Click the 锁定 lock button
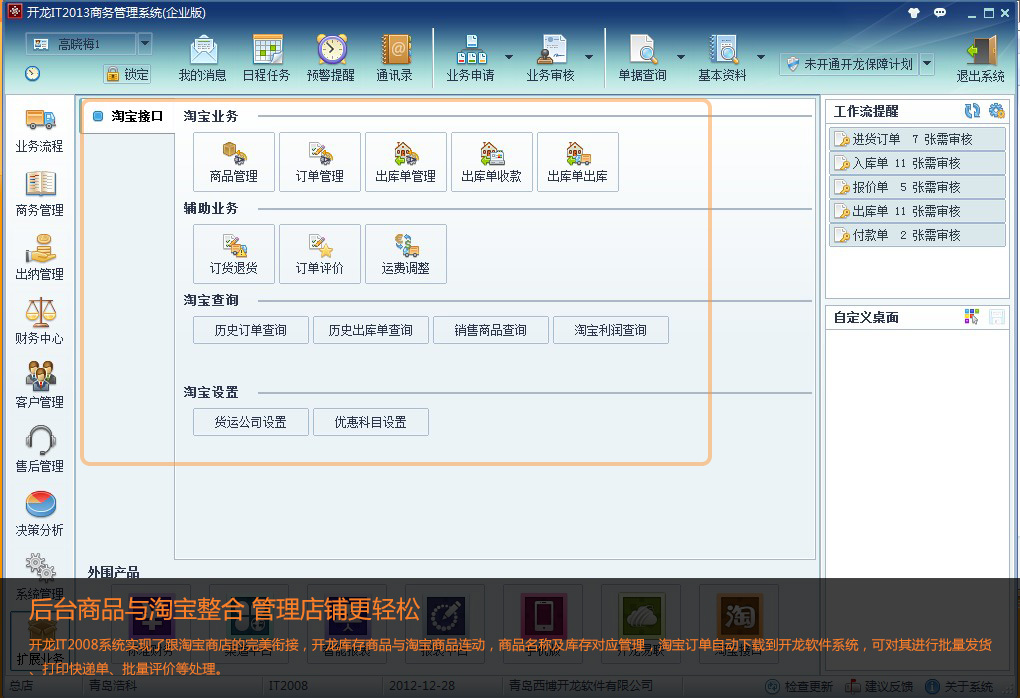The width and height of the screenshot is (1020, 698). click(x=128, y=74)
